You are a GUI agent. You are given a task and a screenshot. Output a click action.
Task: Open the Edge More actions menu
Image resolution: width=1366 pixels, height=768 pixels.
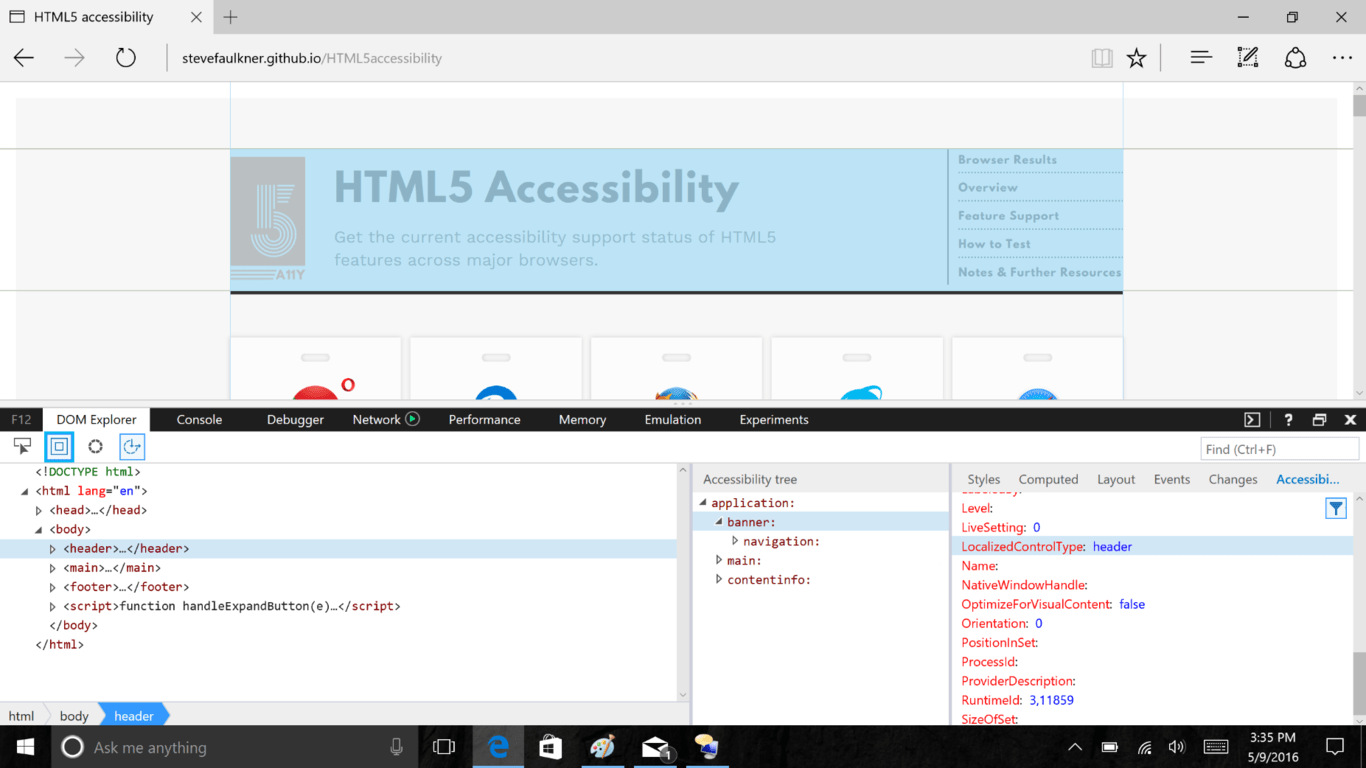tap(1342, 58)
